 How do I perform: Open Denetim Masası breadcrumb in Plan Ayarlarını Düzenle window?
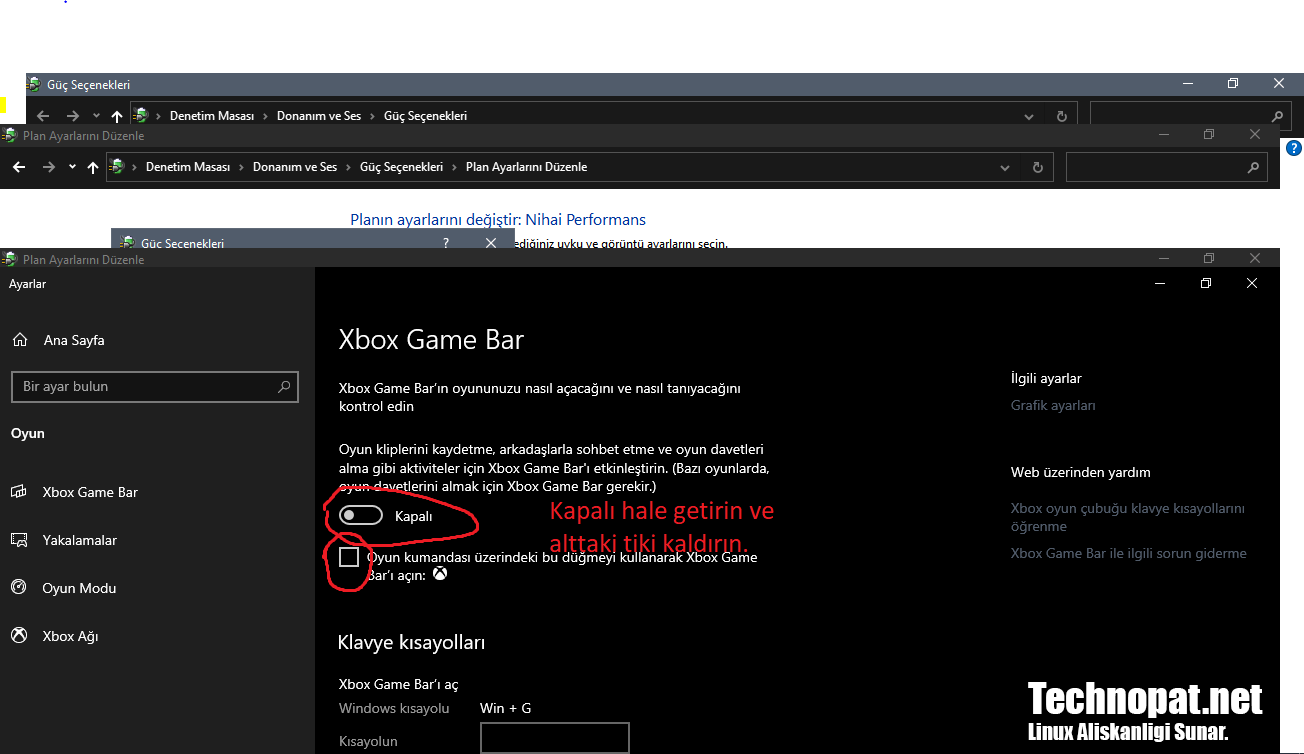click(x=188, y=167)
